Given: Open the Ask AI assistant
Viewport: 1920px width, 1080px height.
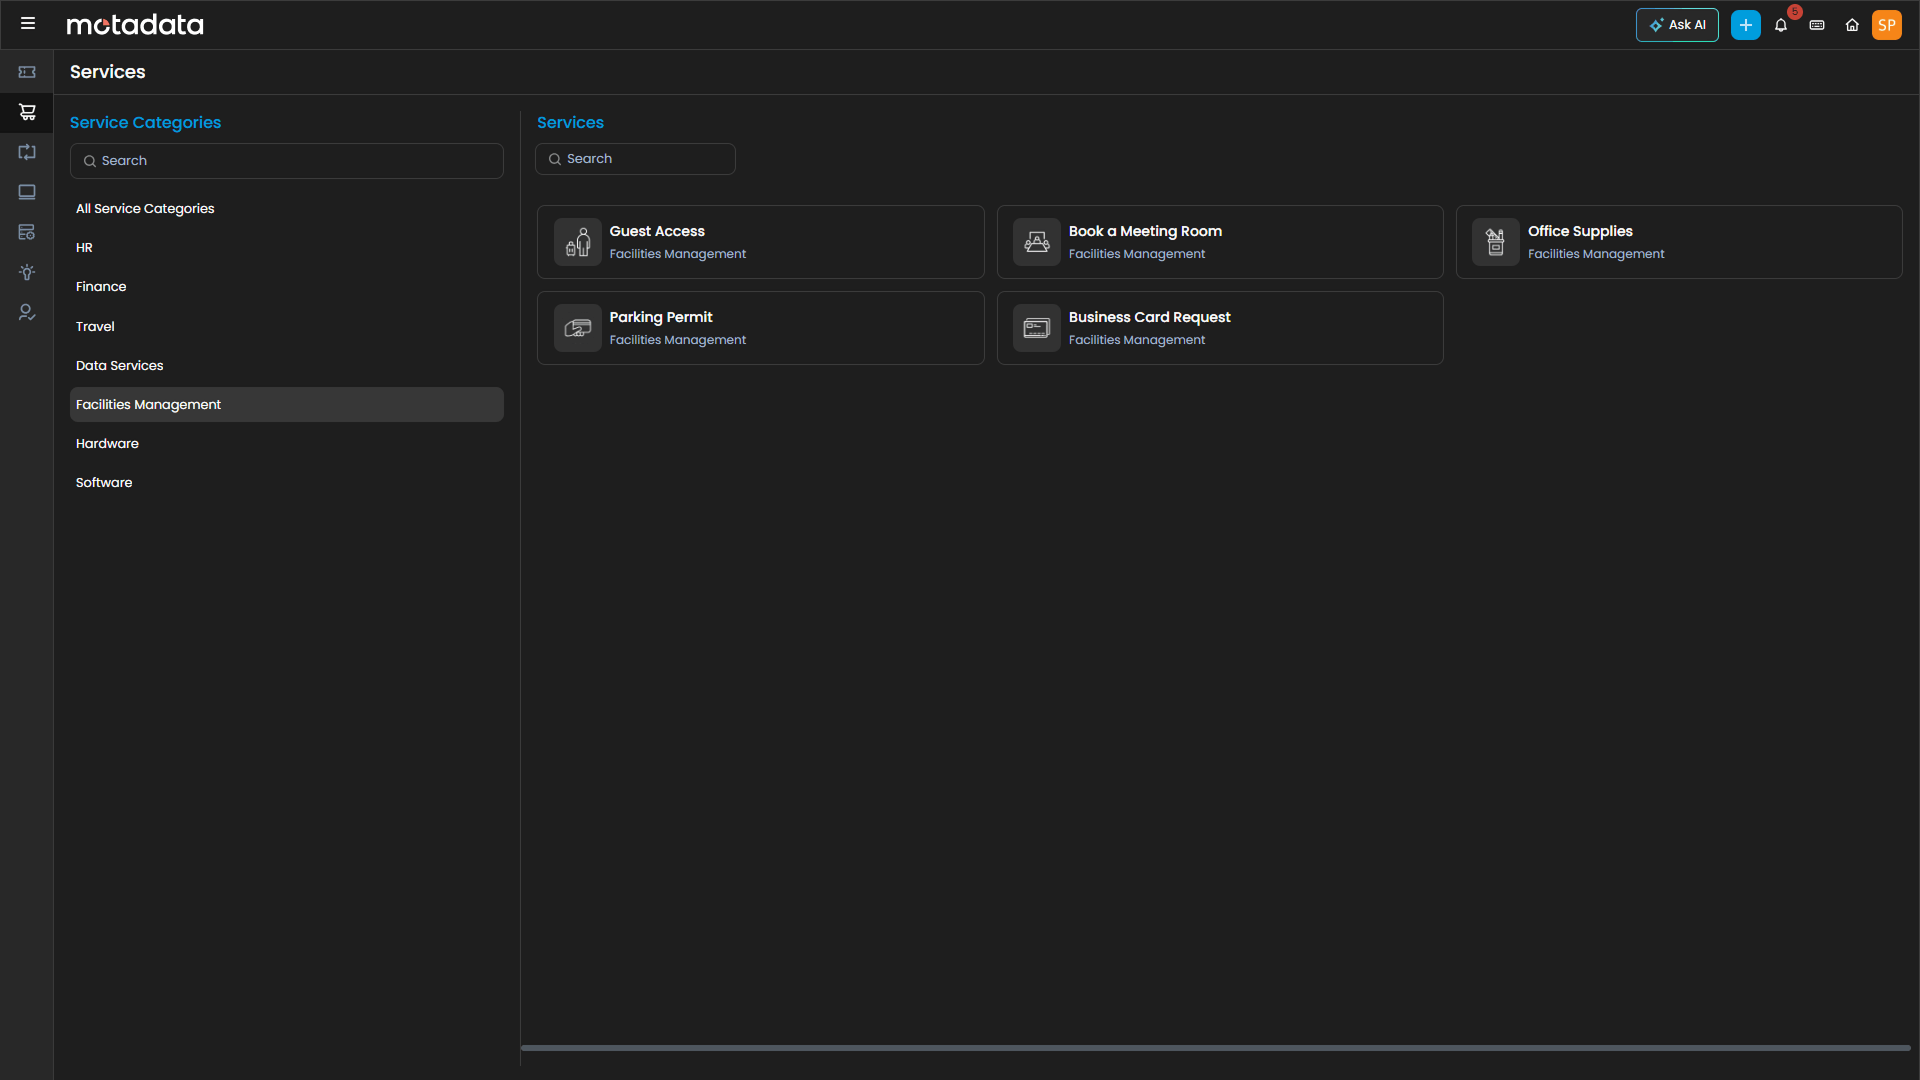Looking at the screenshot, I should tap(1677, 25).
